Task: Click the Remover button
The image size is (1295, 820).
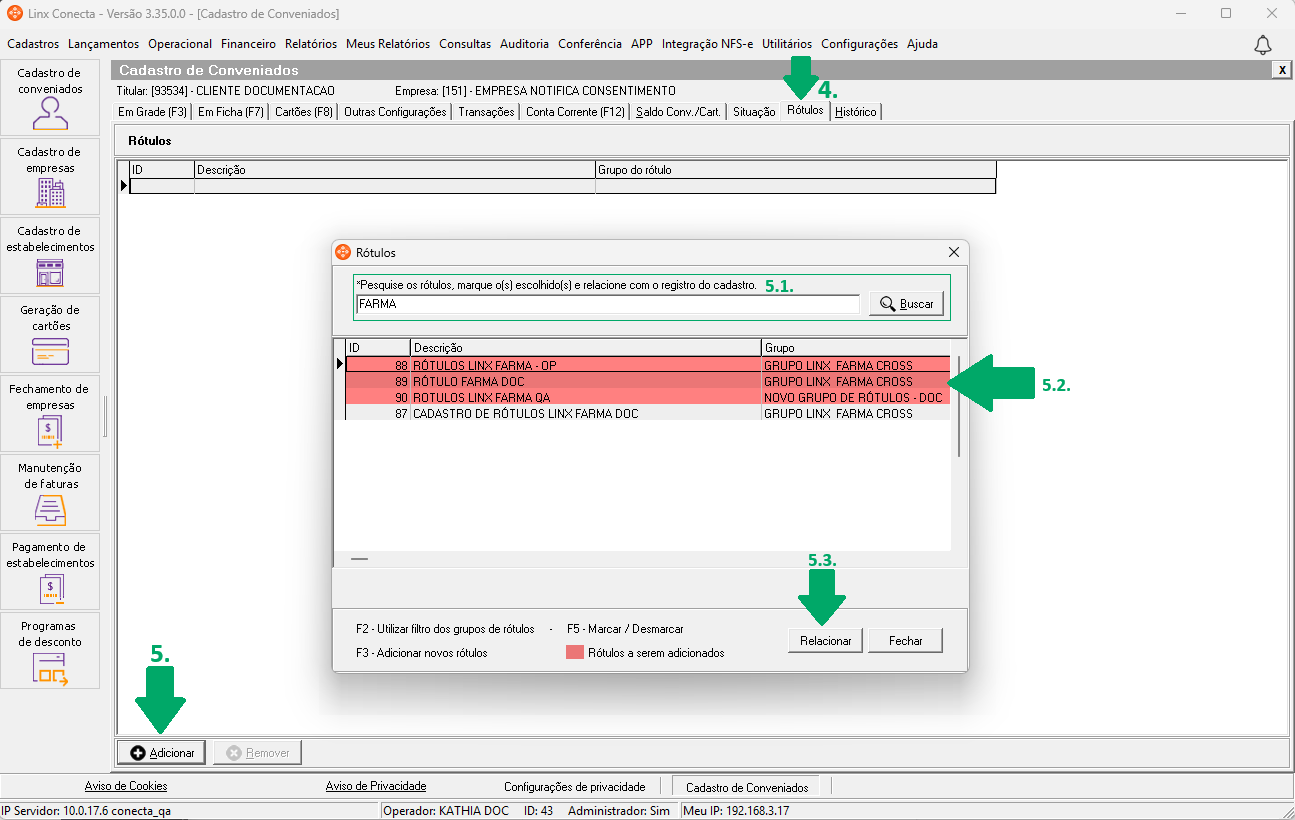Action: (258, 752)
